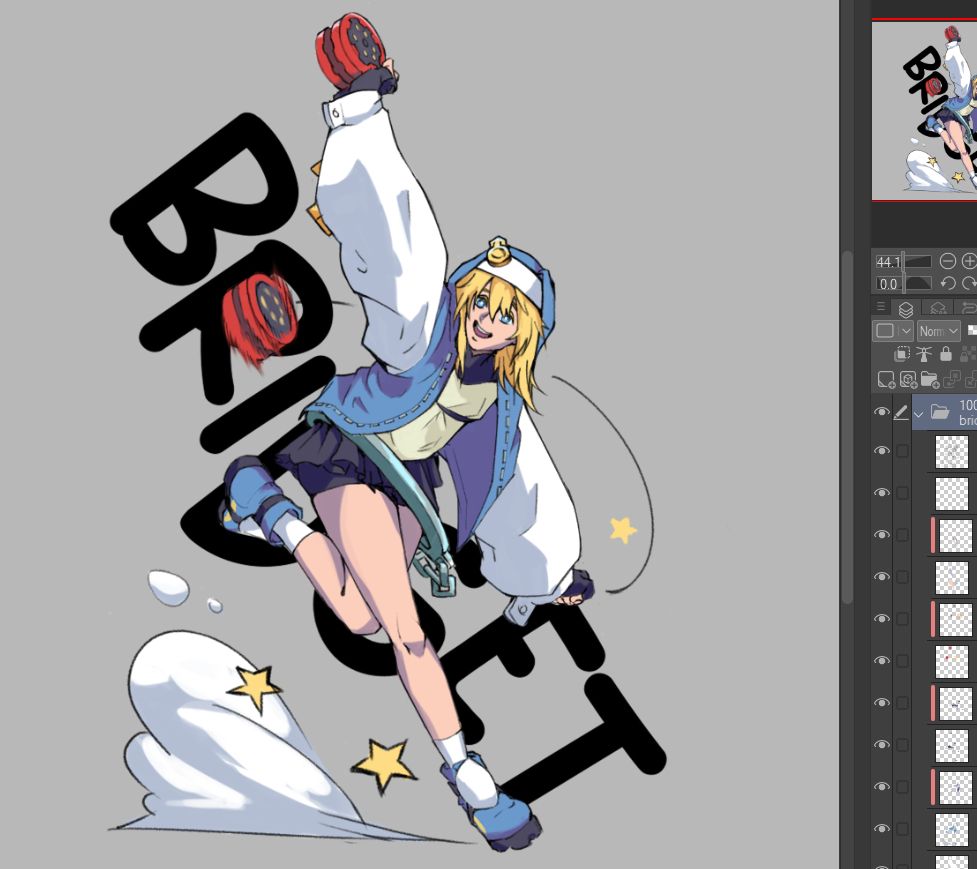The image size is (977, 869).
Task: Switch to the Layer tab with stack icon
Action: click(x=906, y=308)
